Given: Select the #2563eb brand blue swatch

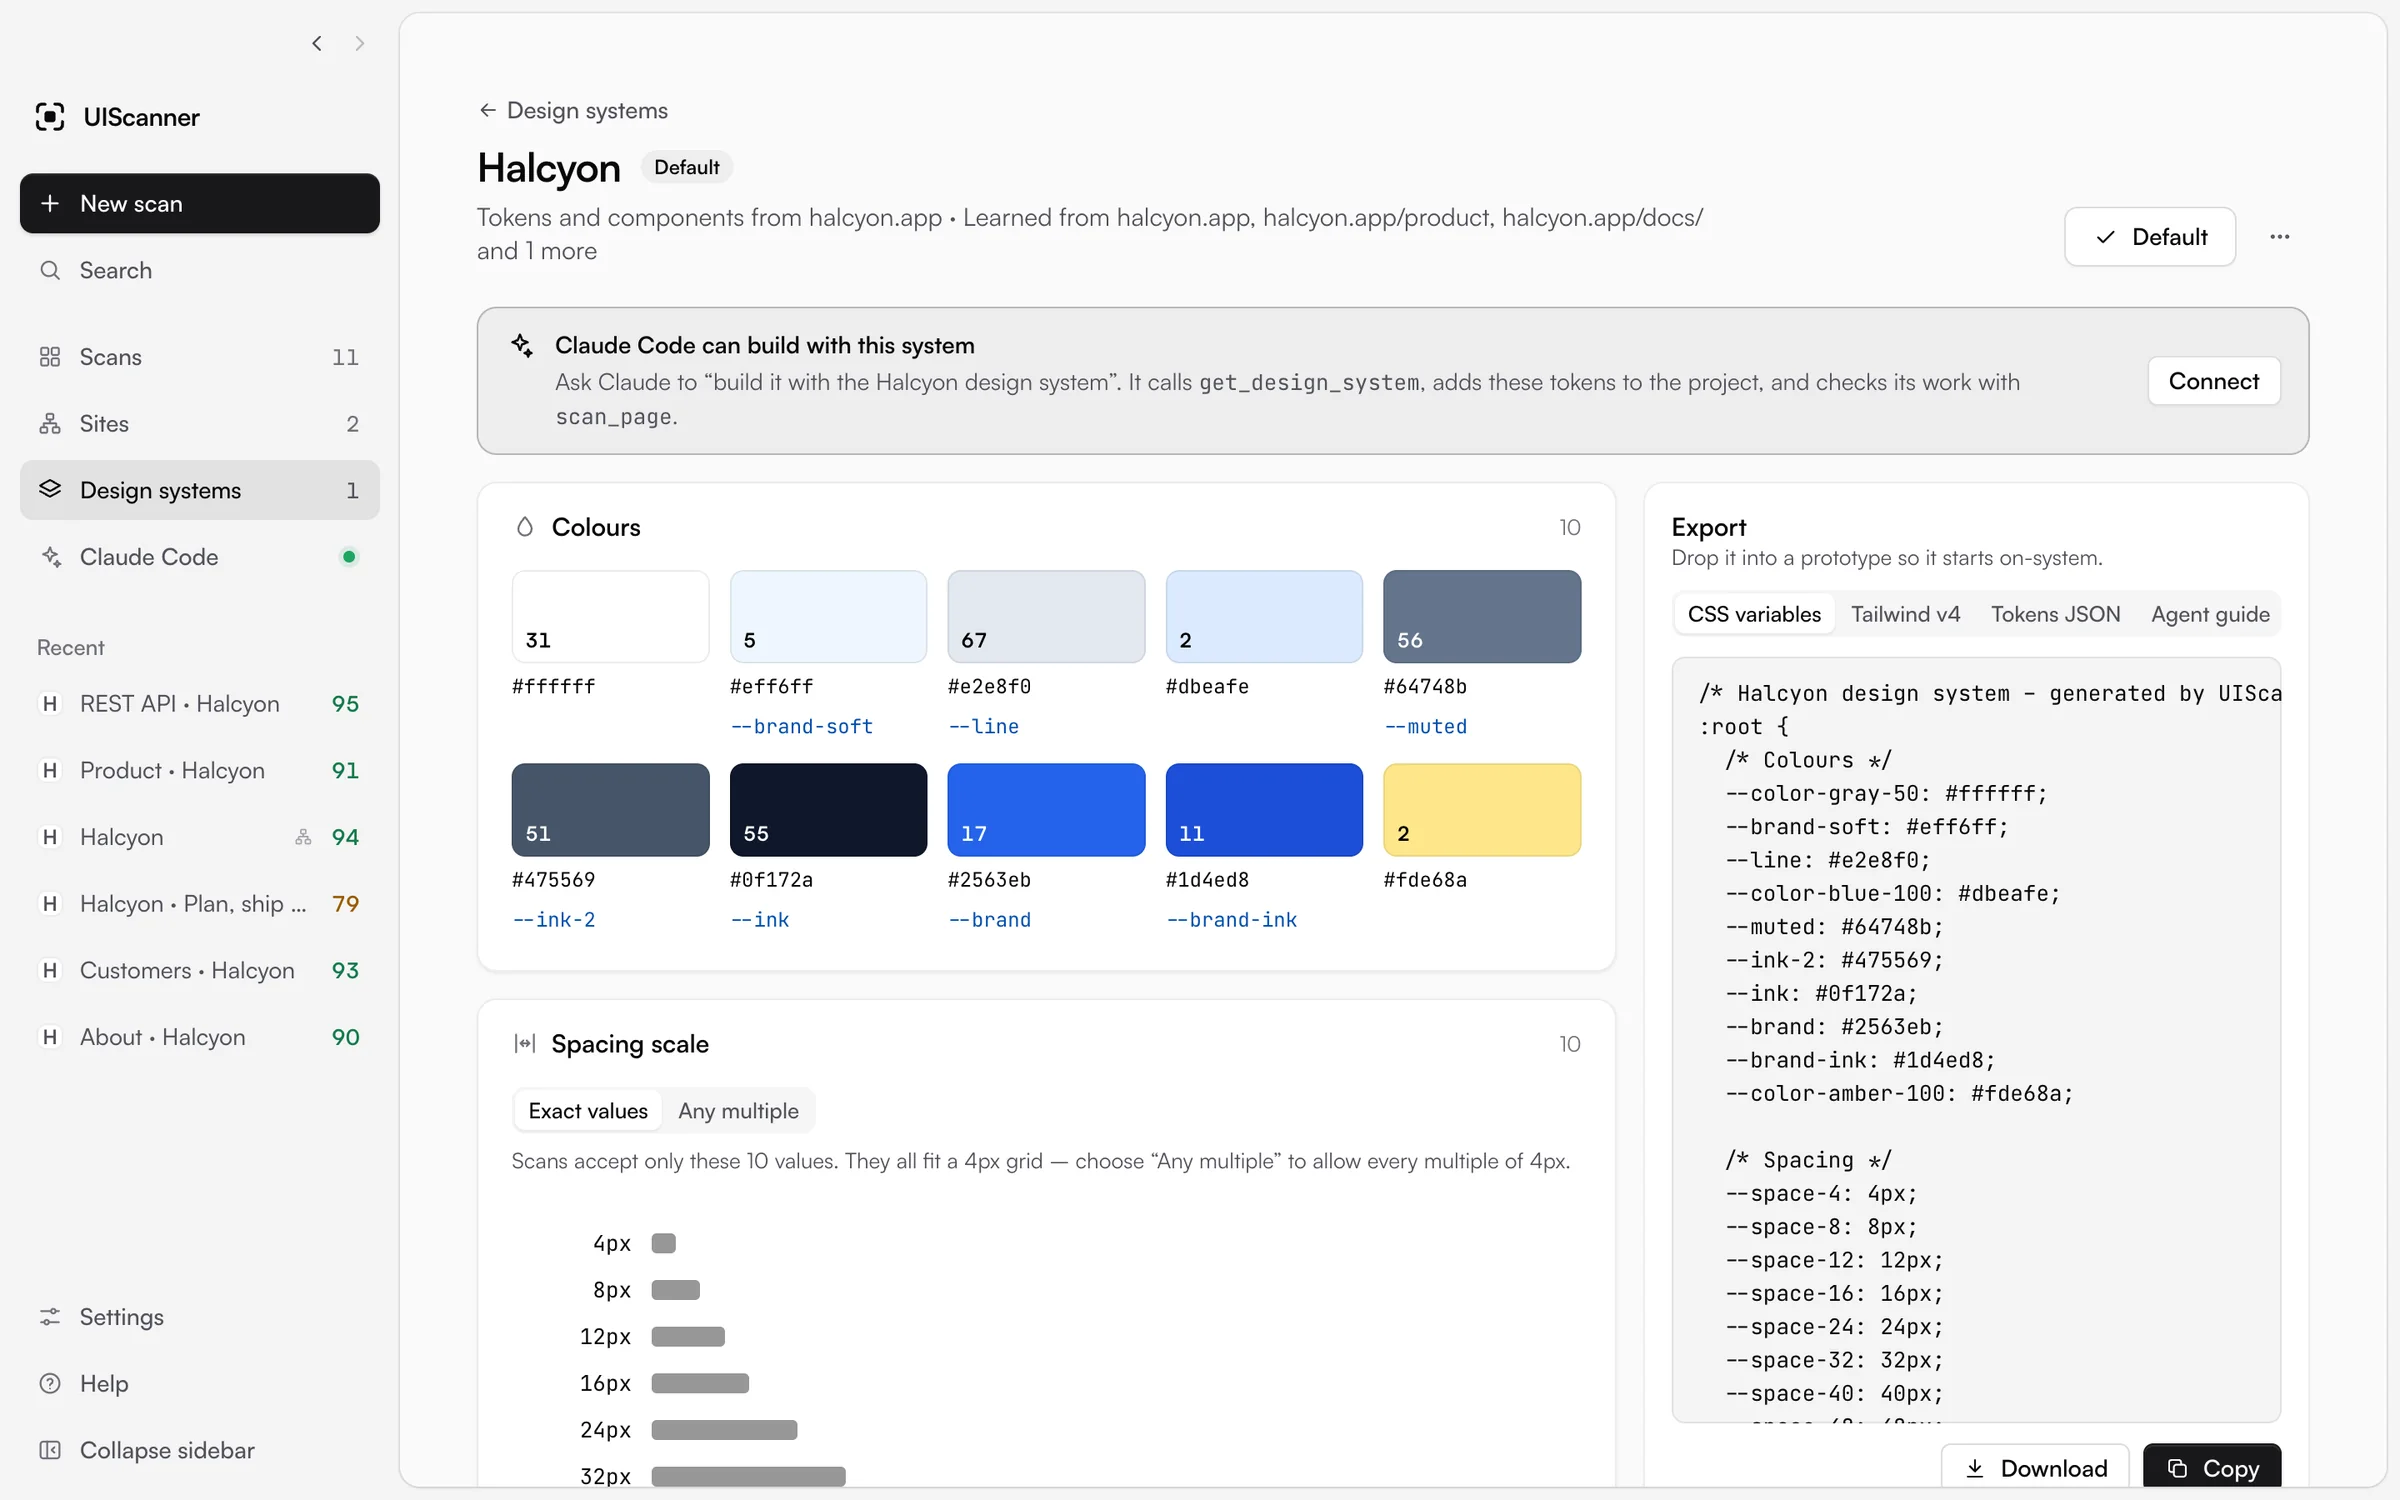Looking at the screenshot, I should pyautogui.click(x=1046, y=810).
